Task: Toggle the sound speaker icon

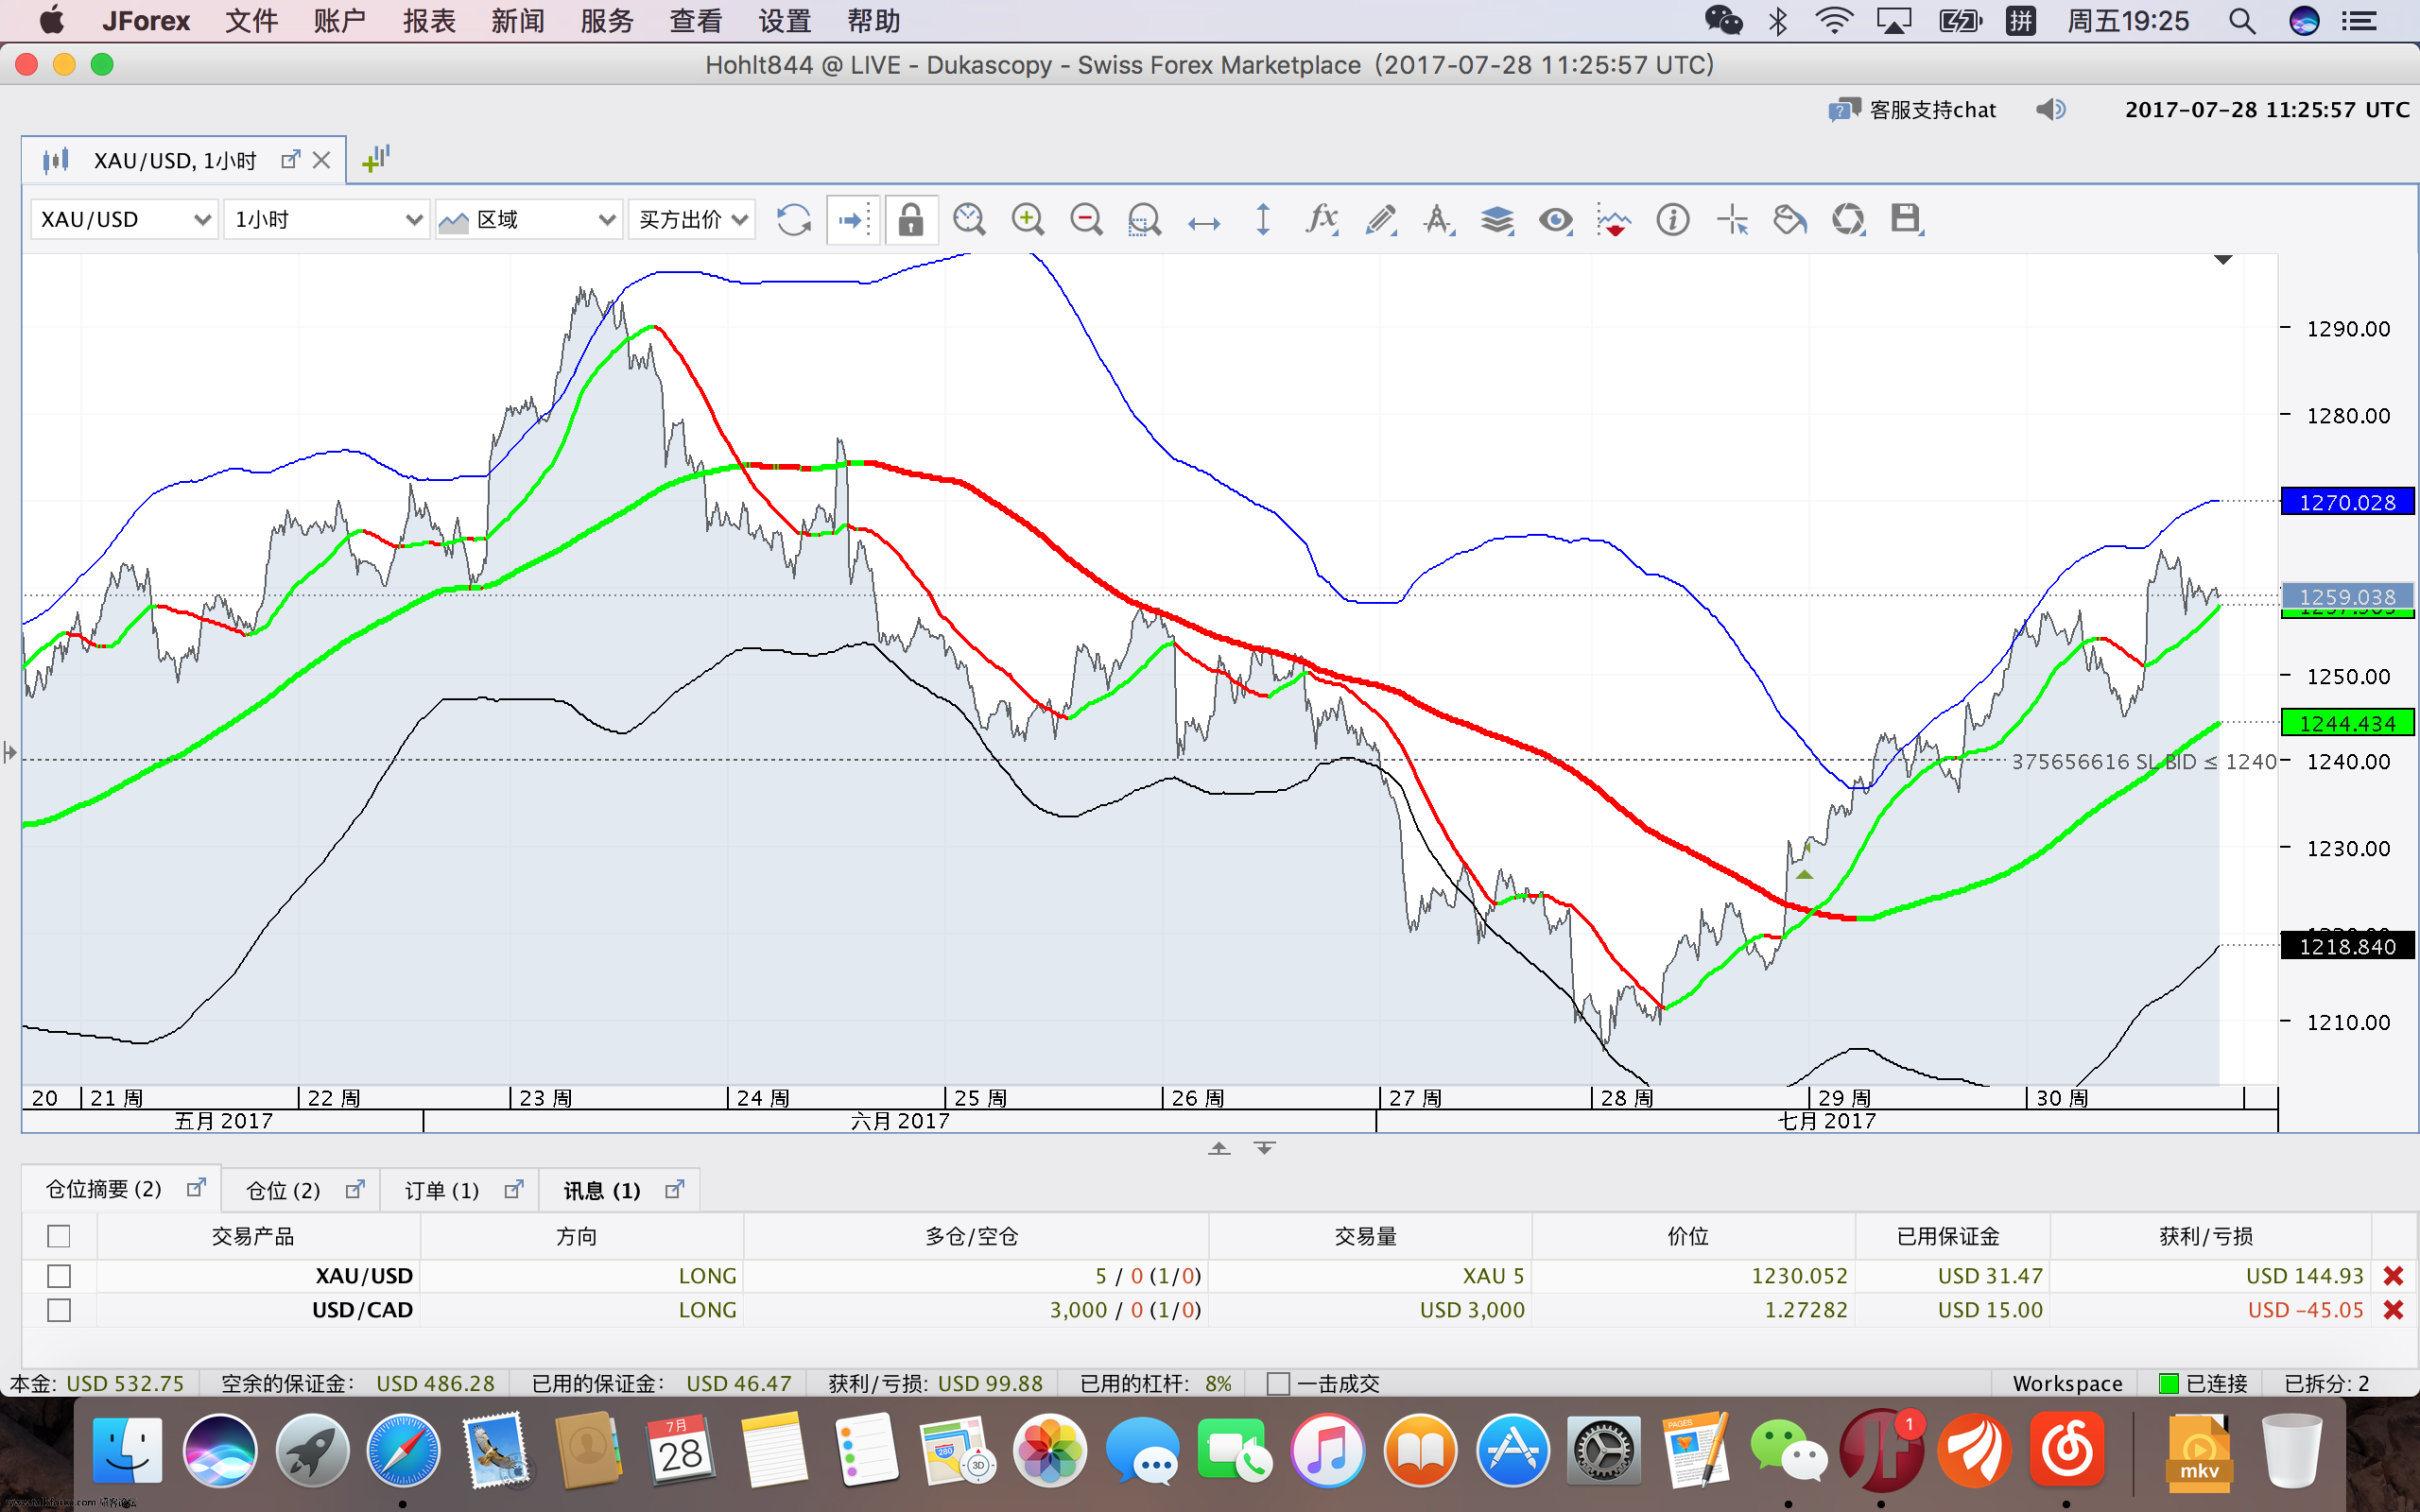Action: pos(2051,109)
